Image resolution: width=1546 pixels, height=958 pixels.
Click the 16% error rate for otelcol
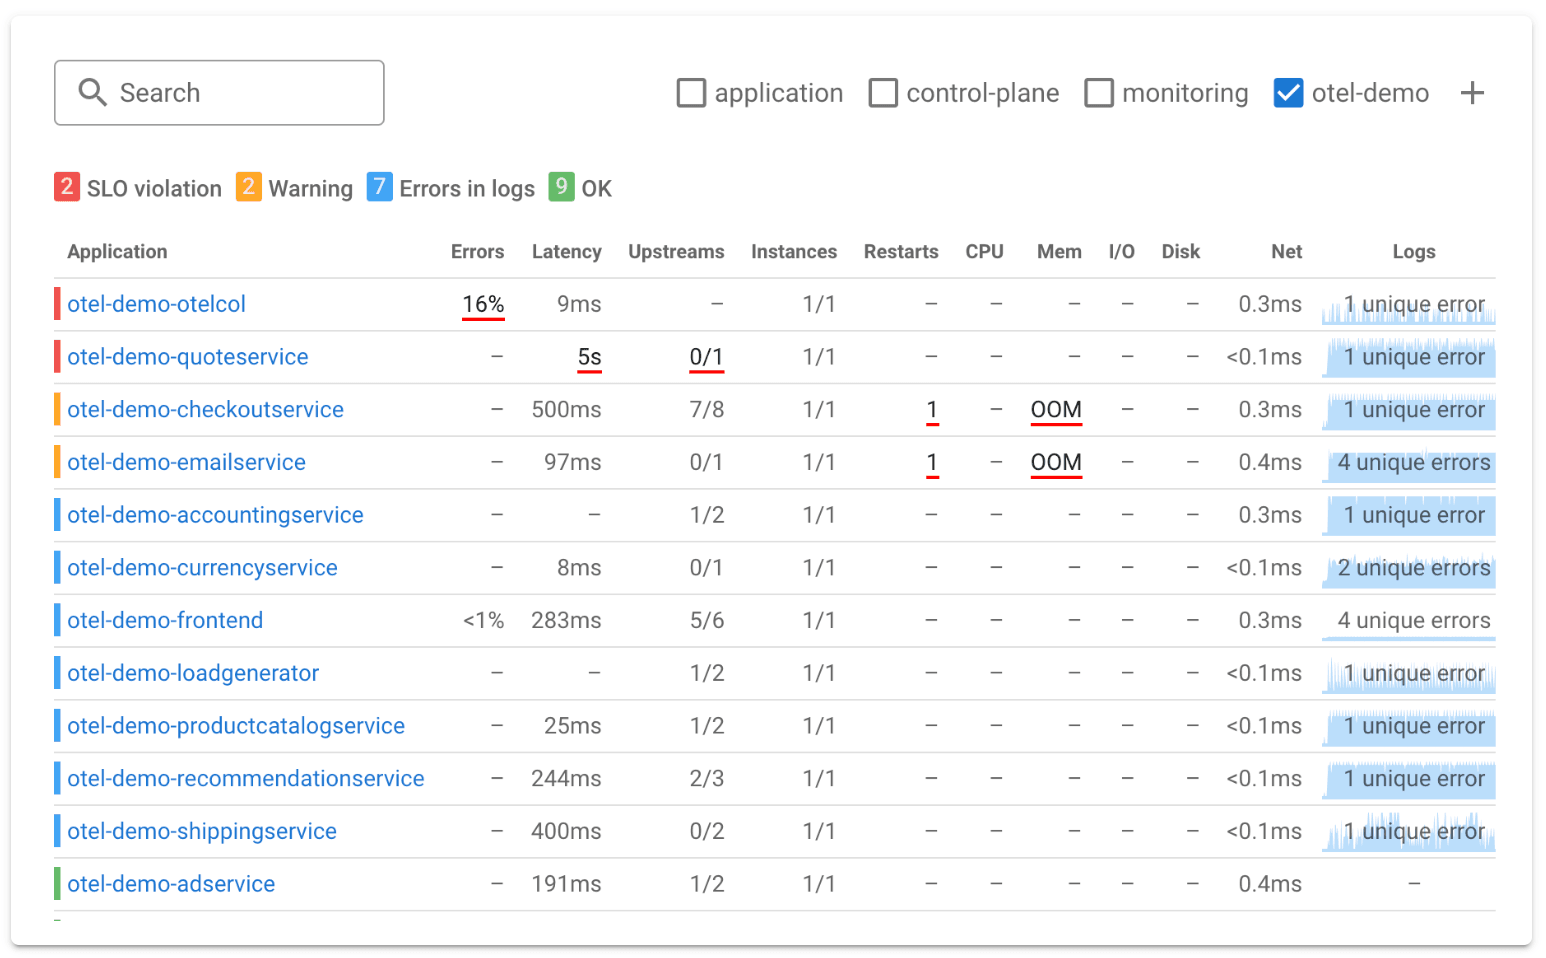(483, 305)
